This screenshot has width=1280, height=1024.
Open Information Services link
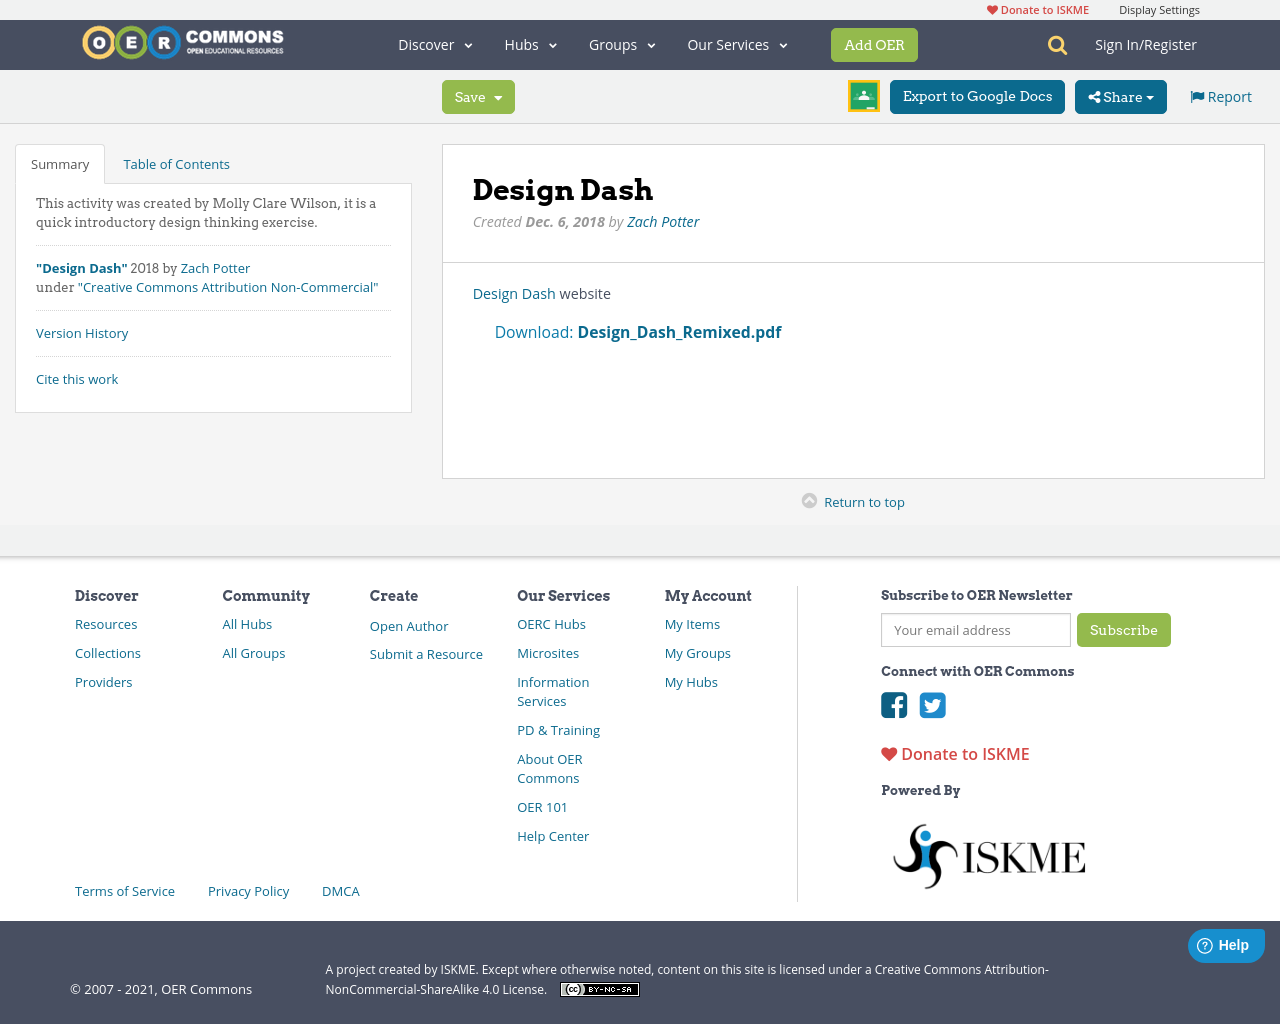click(553, 692)
